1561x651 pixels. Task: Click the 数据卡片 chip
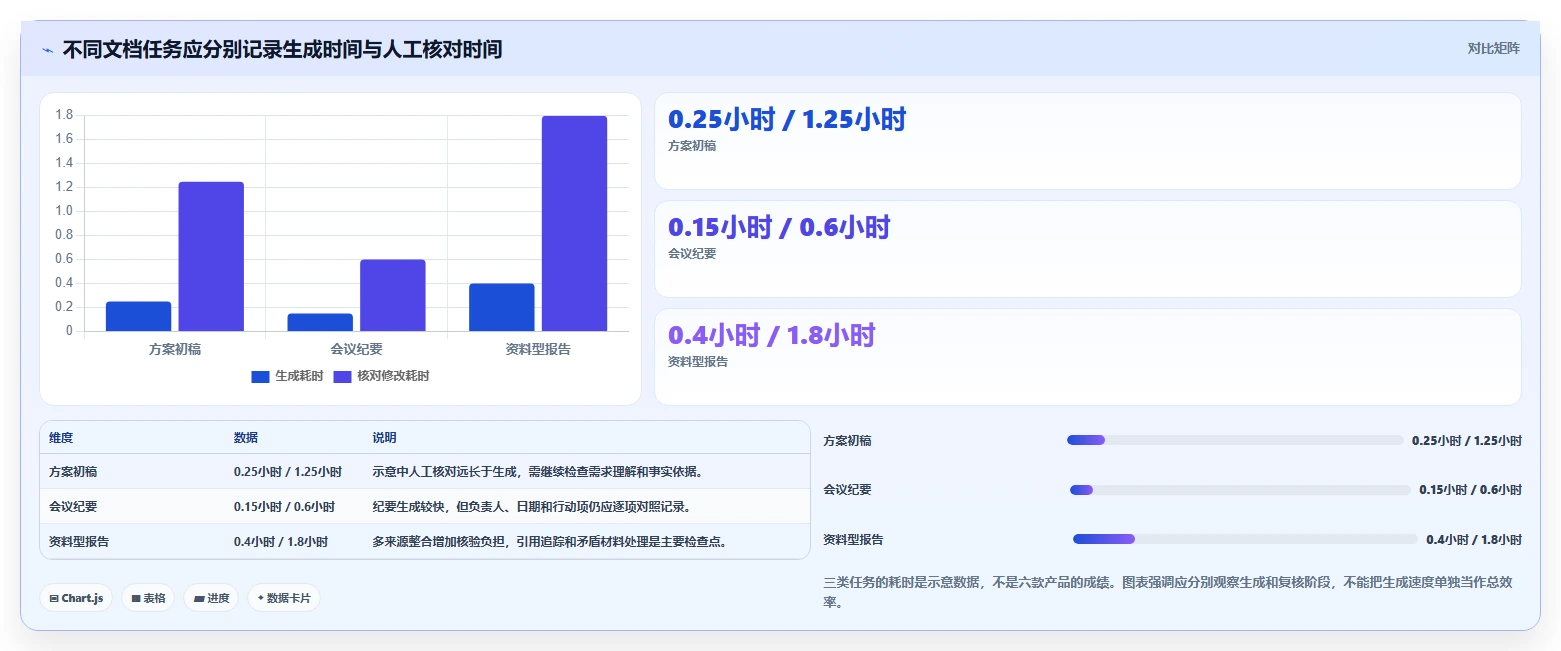coord(284,598)
